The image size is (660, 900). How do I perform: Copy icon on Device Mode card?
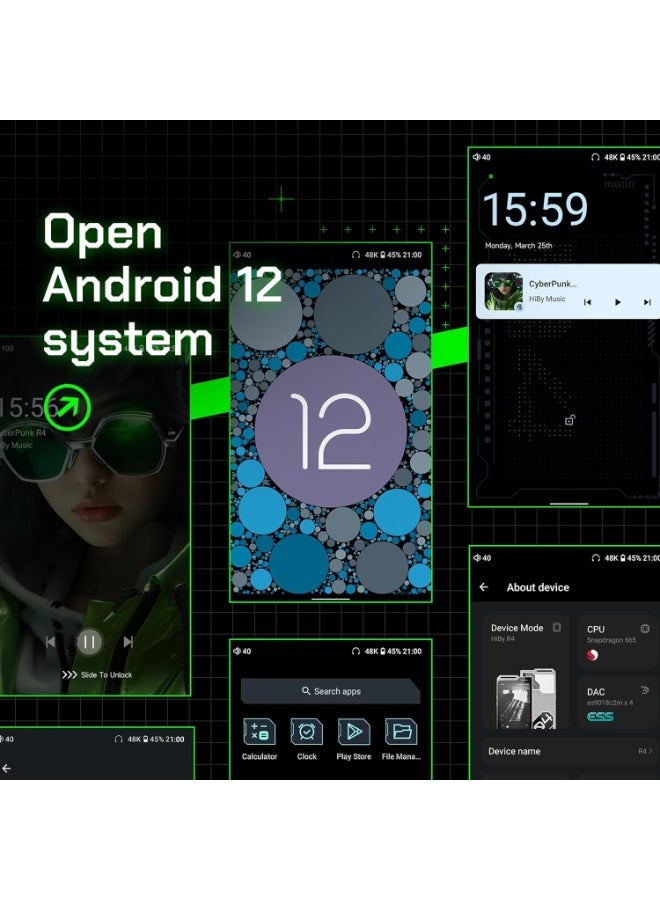click(557, 627)
